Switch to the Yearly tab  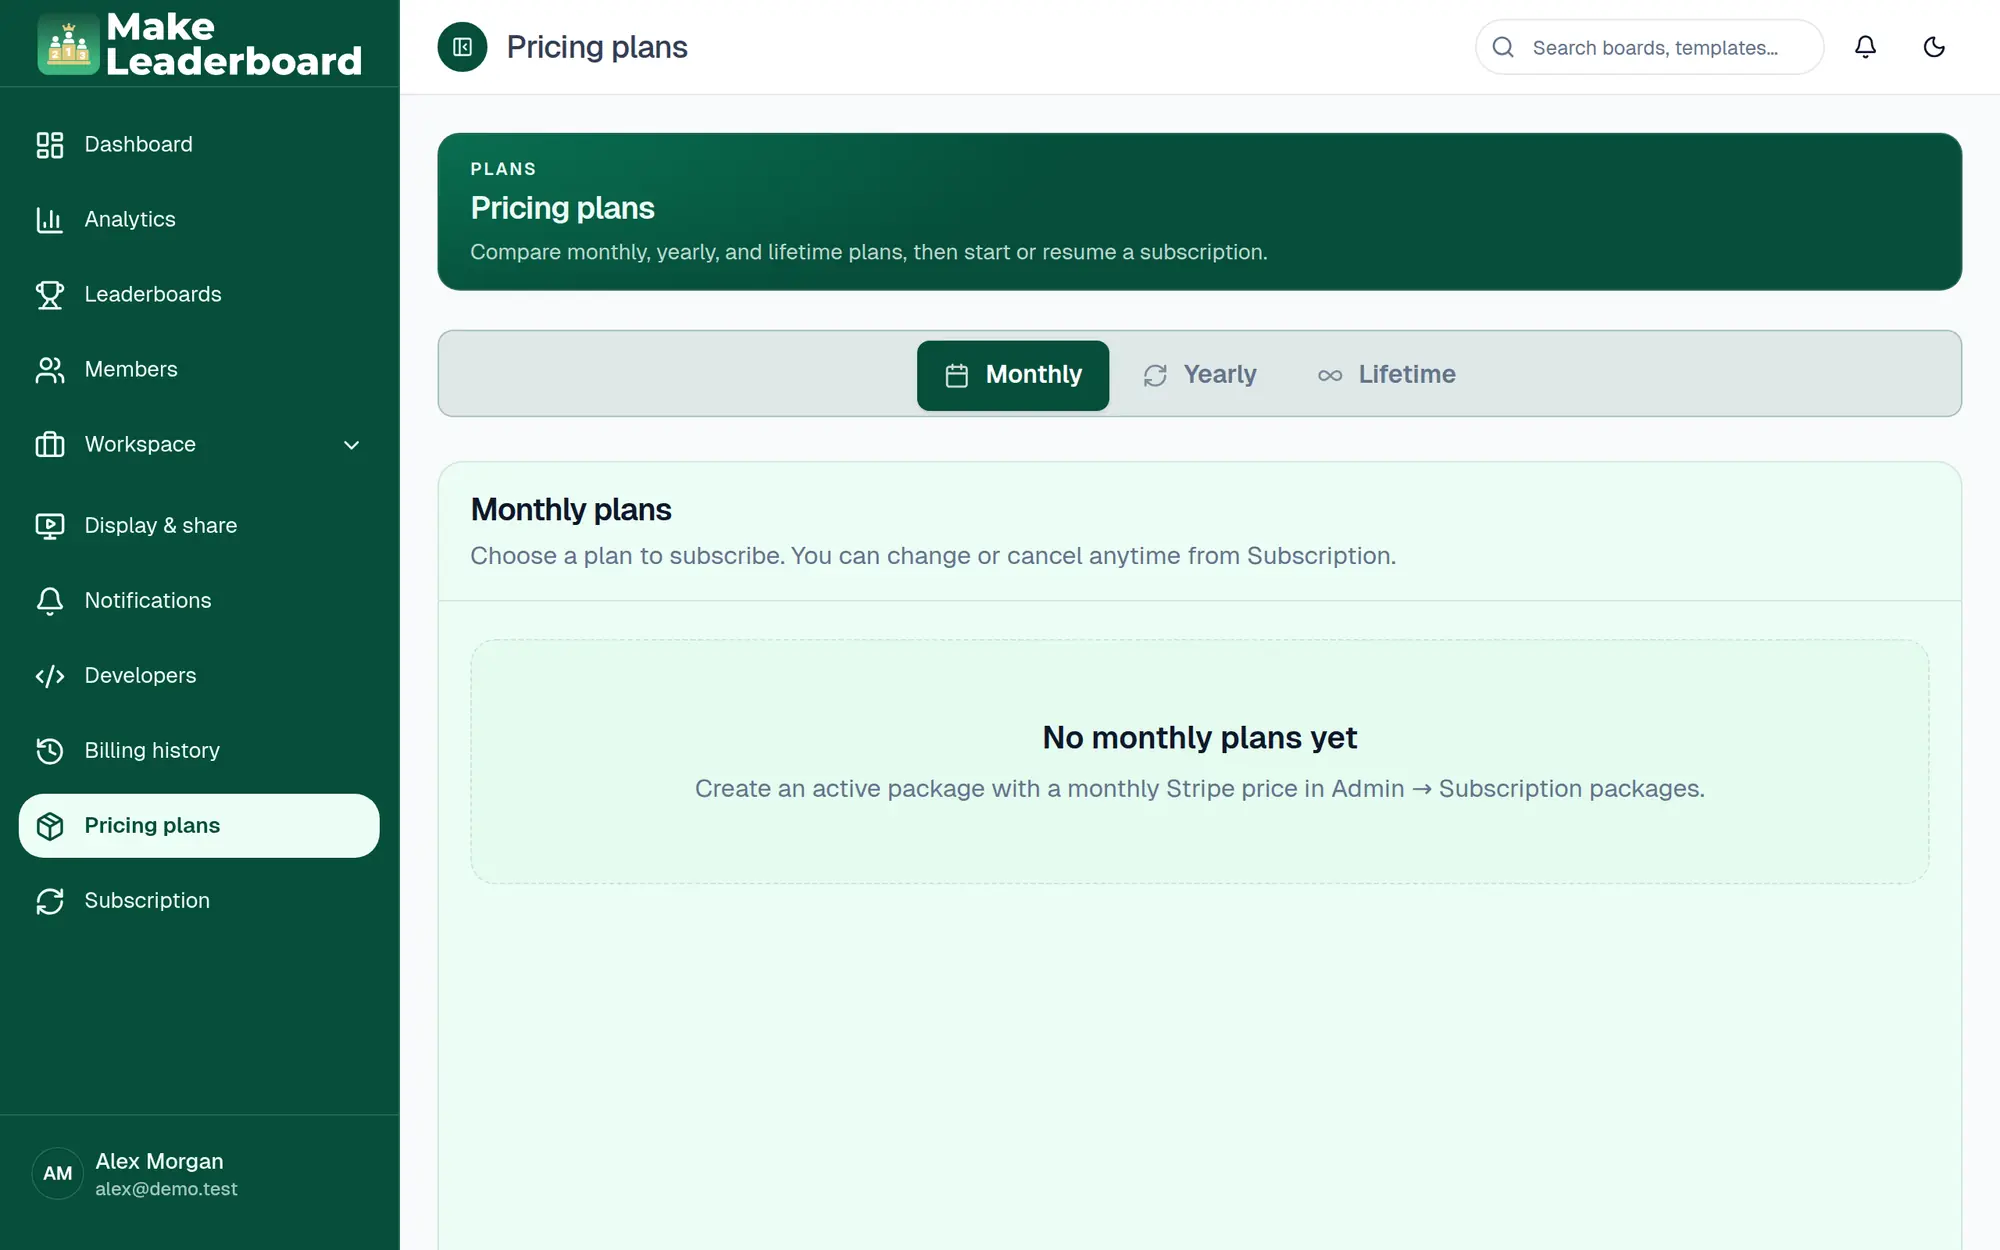[x=1199, y=375]
